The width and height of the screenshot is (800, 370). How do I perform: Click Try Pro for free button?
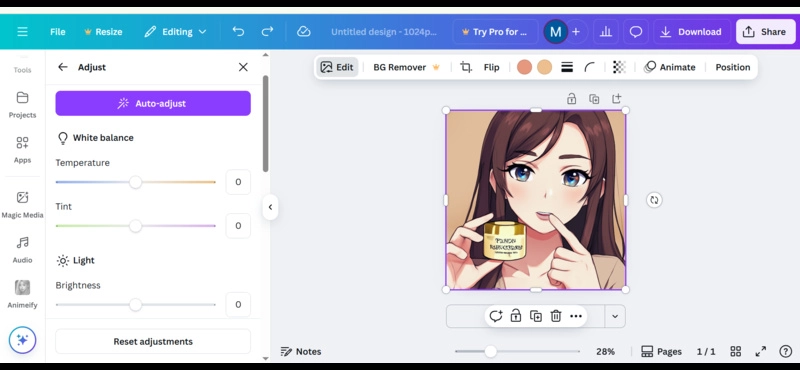[495, 32]
